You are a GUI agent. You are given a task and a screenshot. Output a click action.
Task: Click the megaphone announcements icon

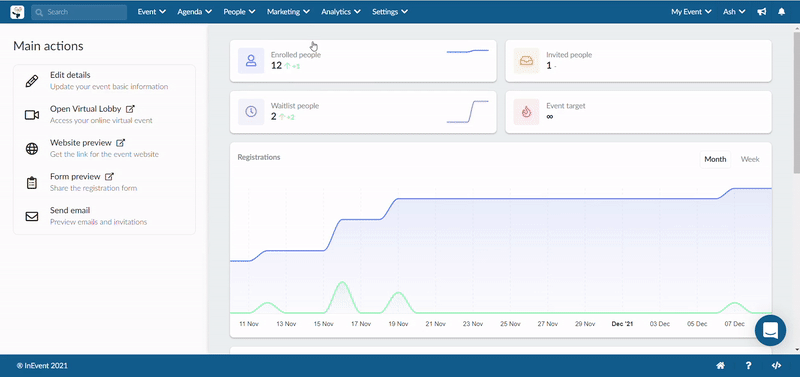[x=762, y=12]
